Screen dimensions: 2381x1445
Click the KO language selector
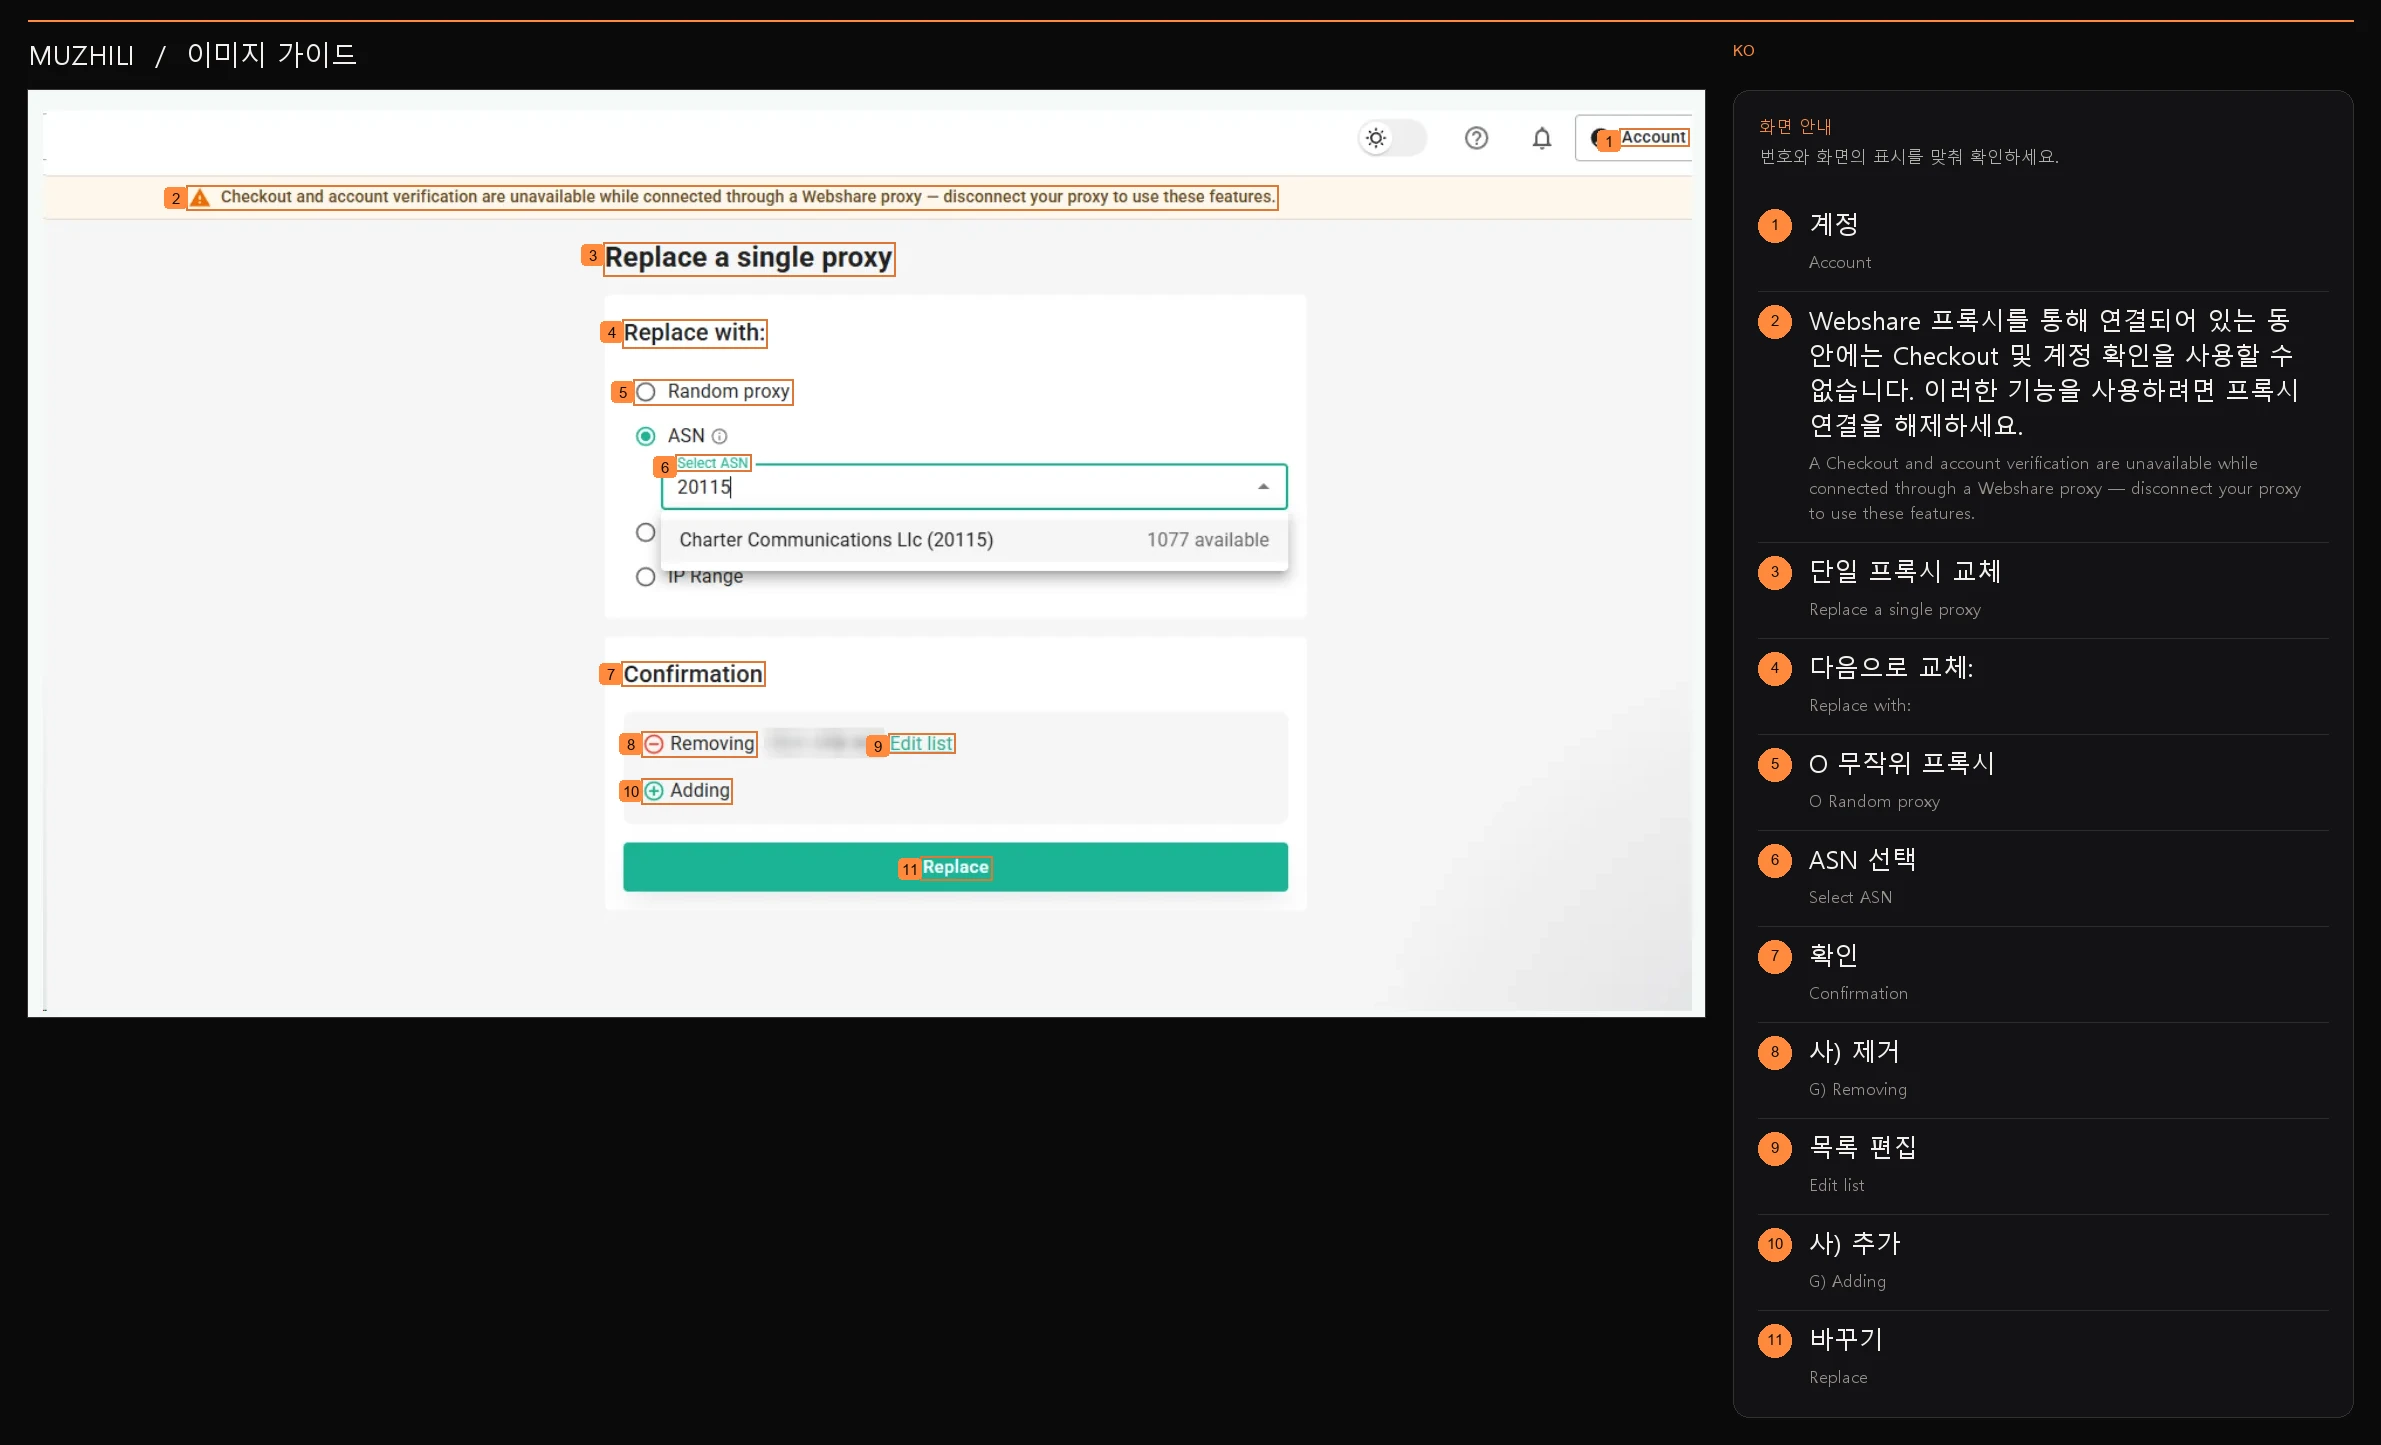1743,51
